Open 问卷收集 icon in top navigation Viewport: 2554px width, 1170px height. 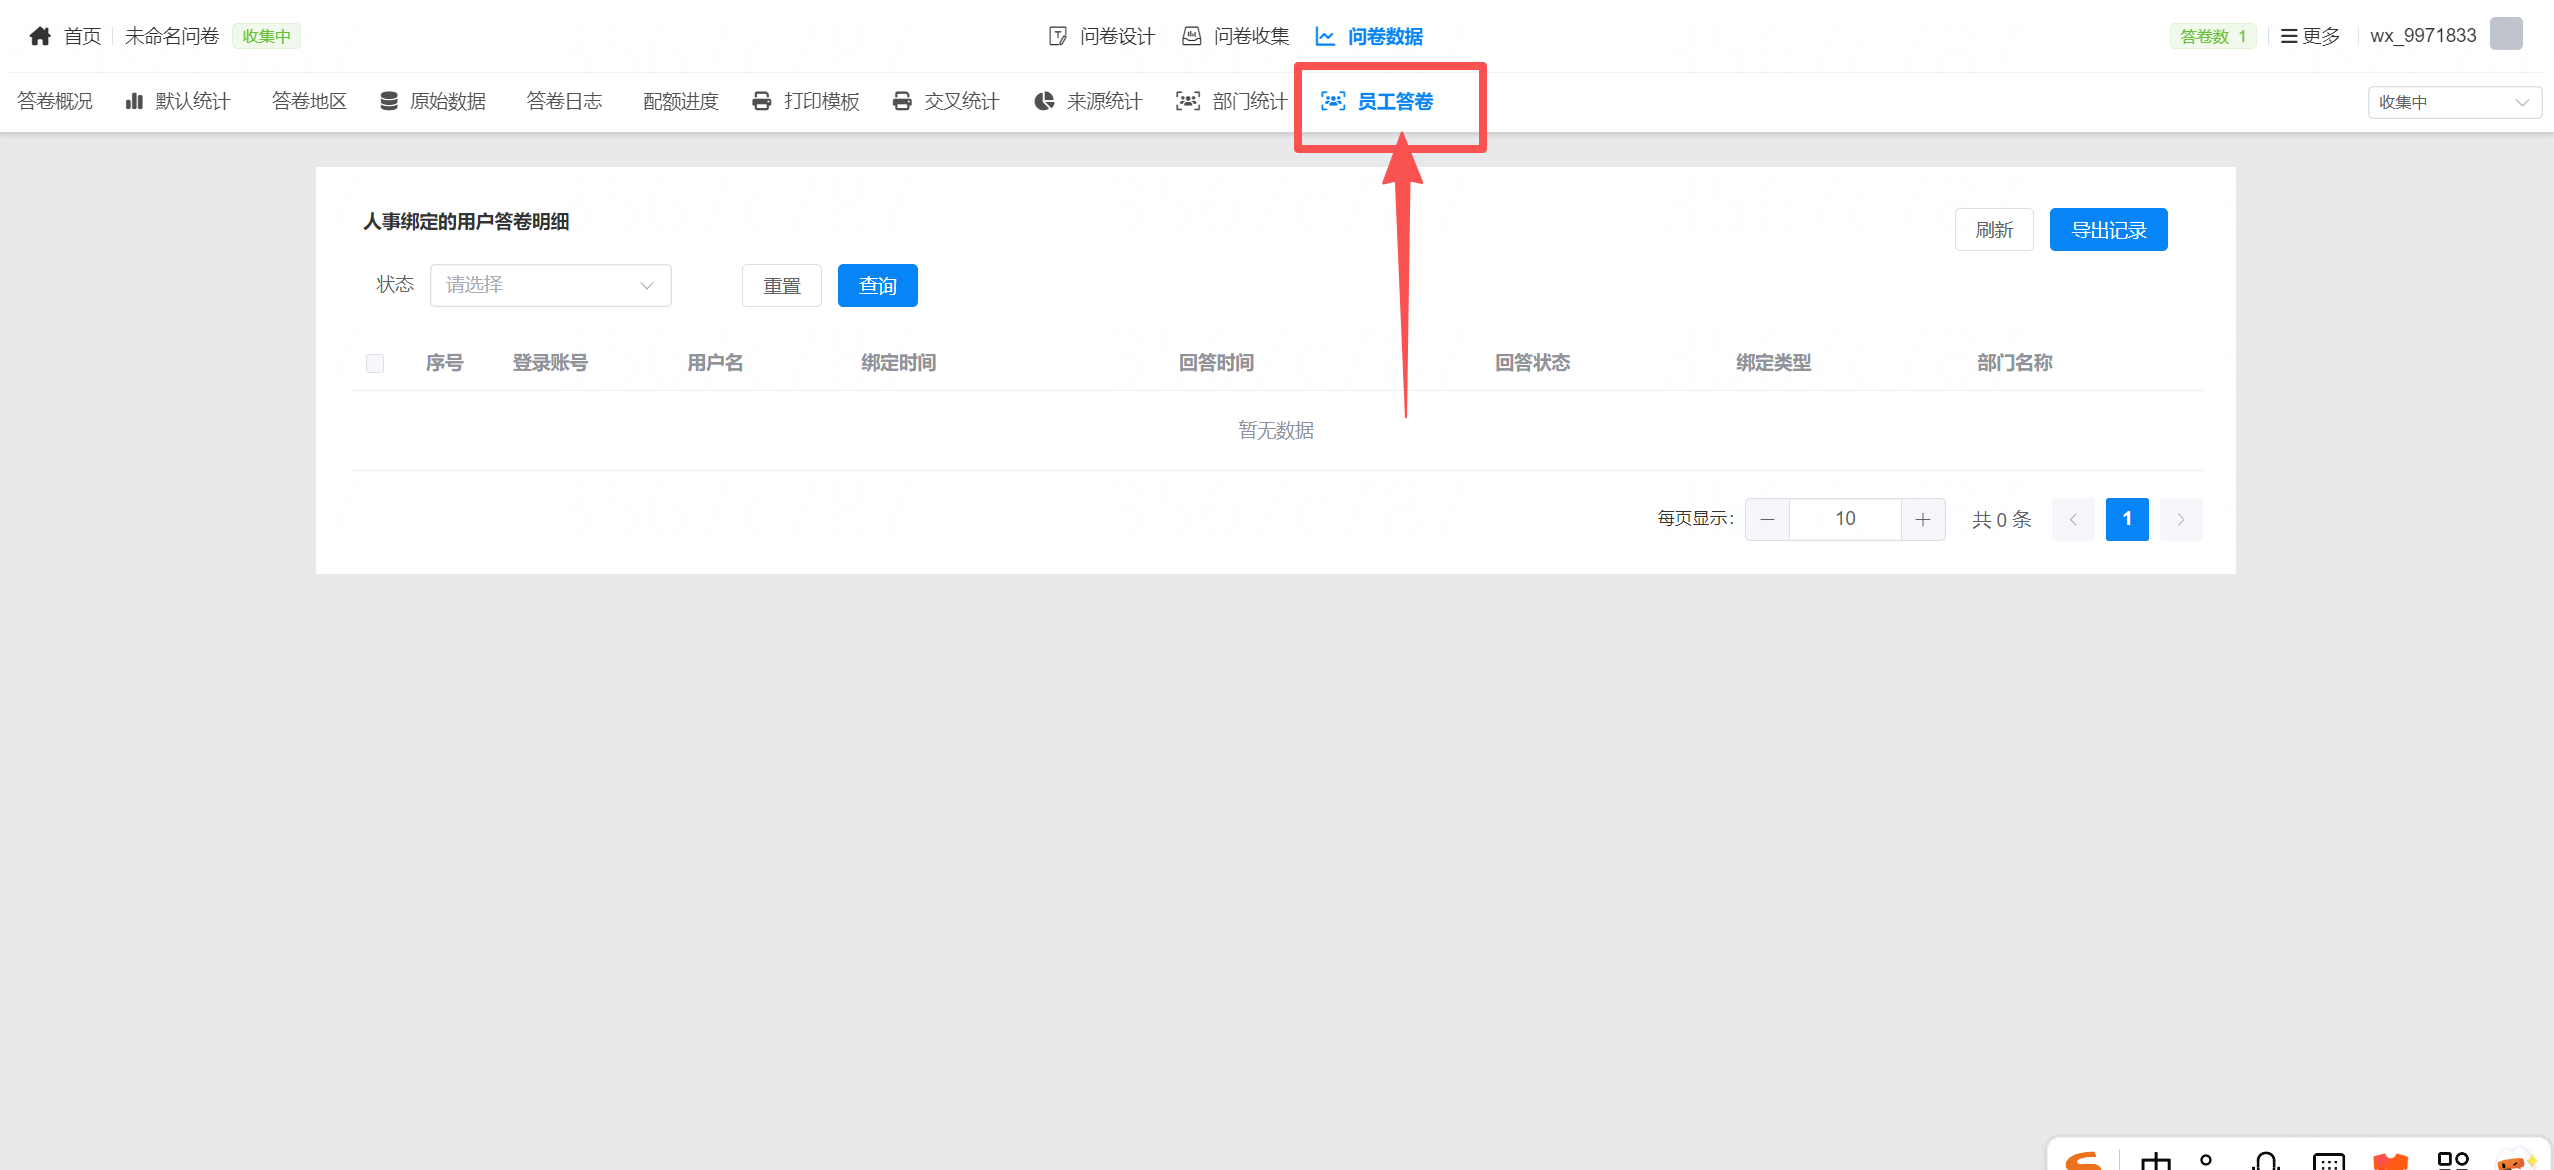[x=1192, y=36]
